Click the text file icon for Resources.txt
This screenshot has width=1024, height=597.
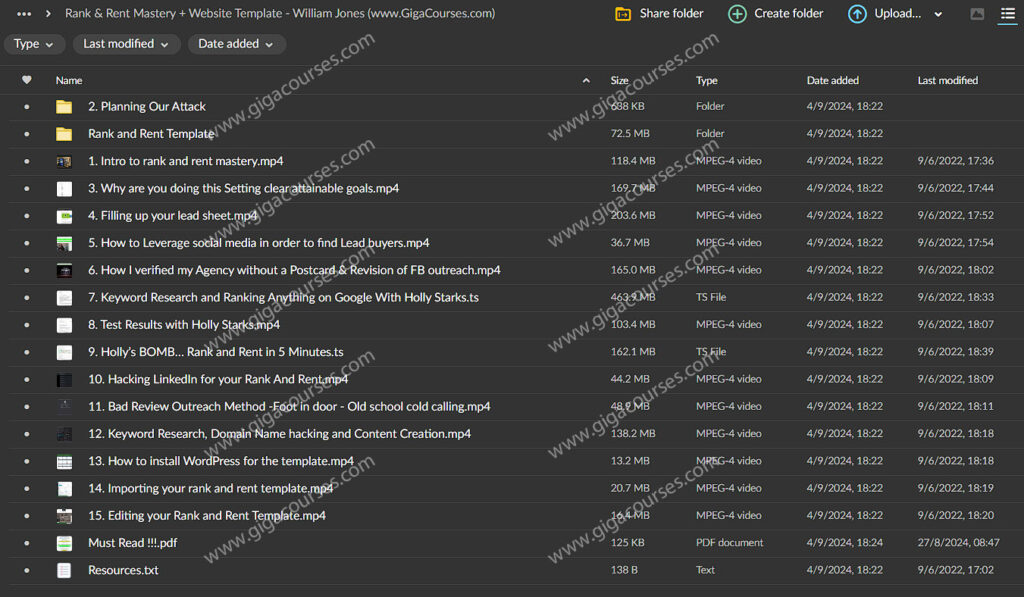[x=64, y=570]
